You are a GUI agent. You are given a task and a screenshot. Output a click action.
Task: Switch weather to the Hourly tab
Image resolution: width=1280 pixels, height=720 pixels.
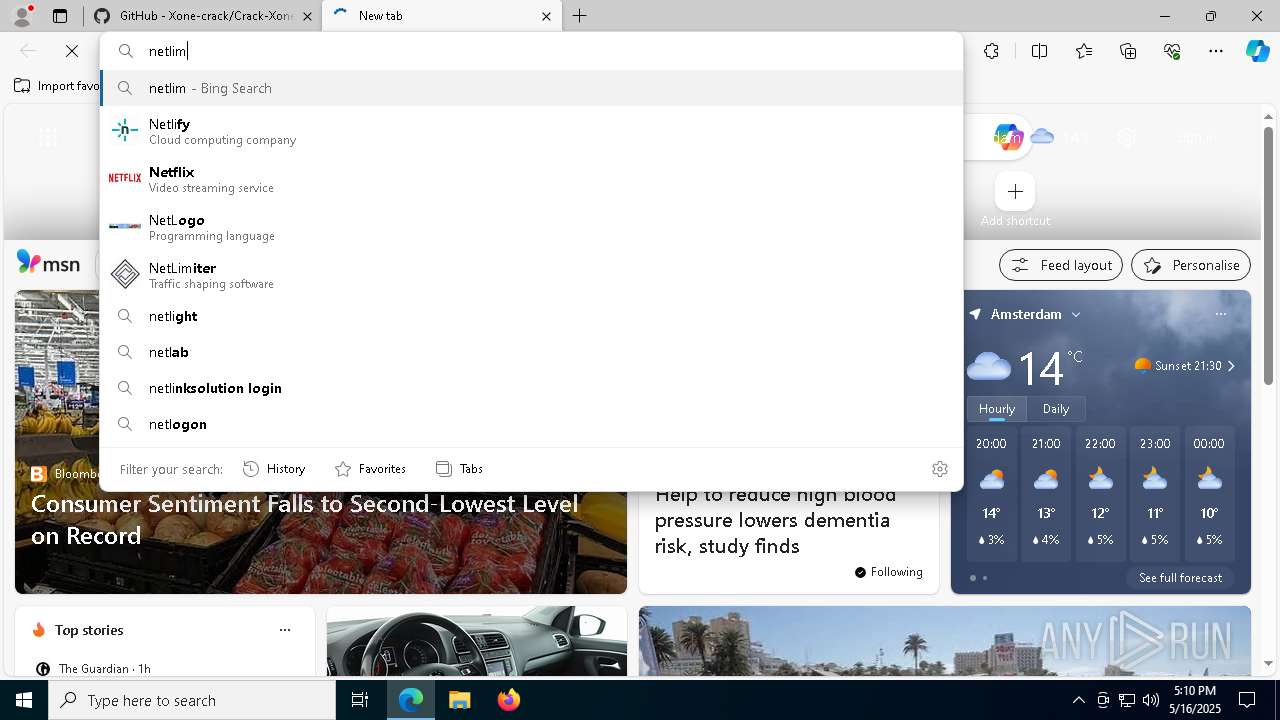[x=997, y=409]
